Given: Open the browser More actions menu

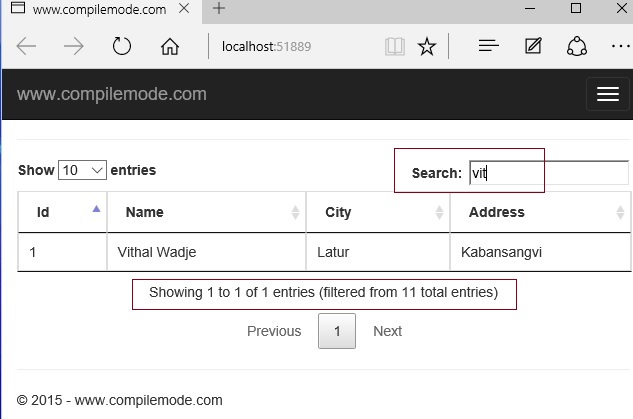Looking at the screenshot, I should [619, 46].
